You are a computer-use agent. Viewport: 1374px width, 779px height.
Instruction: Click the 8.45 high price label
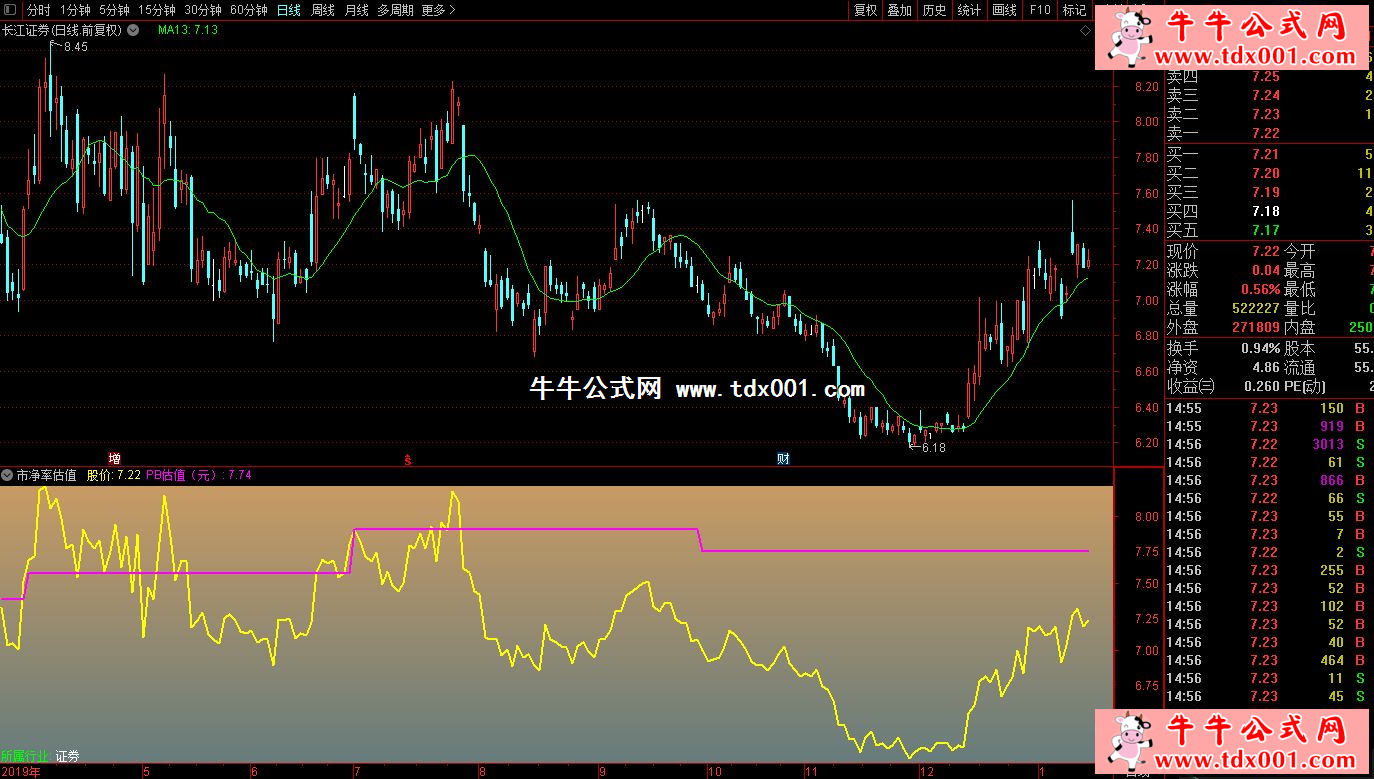pyautogui.click(x=75, y=47)
